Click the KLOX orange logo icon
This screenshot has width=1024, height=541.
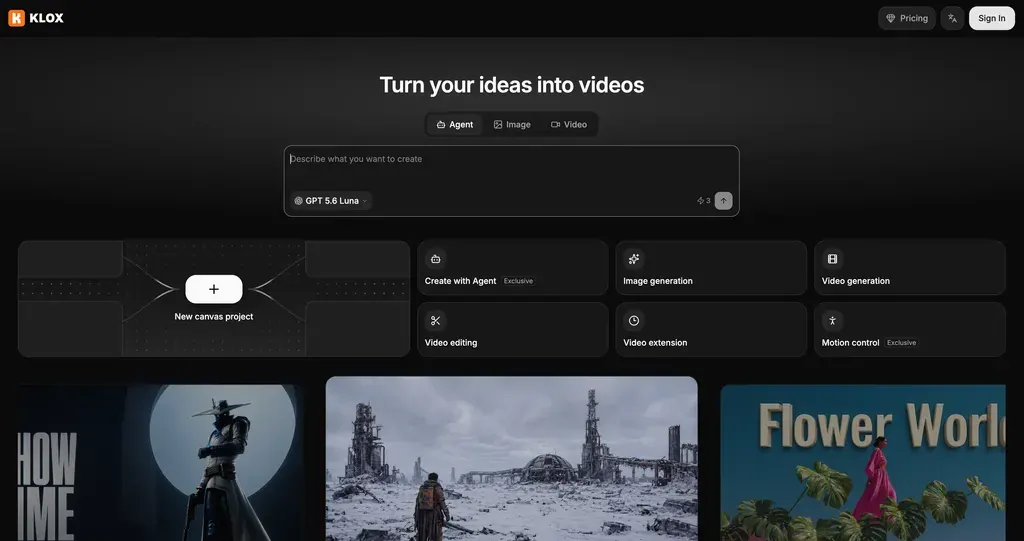tap(16, 18)
